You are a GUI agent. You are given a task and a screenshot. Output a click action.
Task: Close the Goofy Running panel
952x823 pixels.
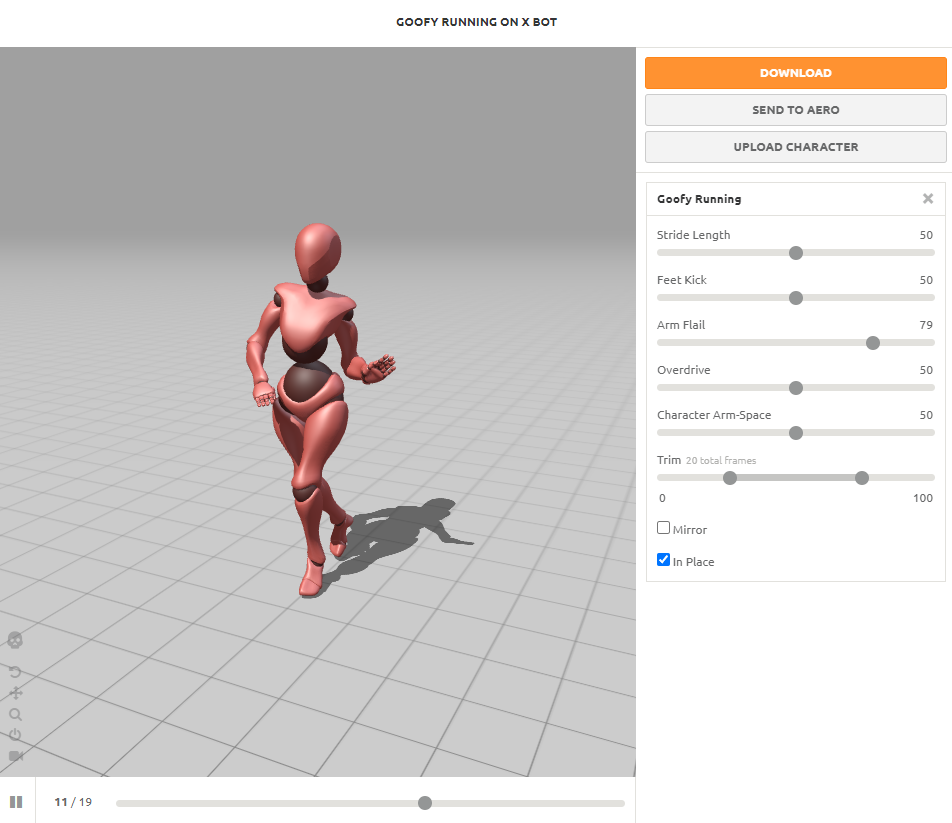[x=928, y=198]
